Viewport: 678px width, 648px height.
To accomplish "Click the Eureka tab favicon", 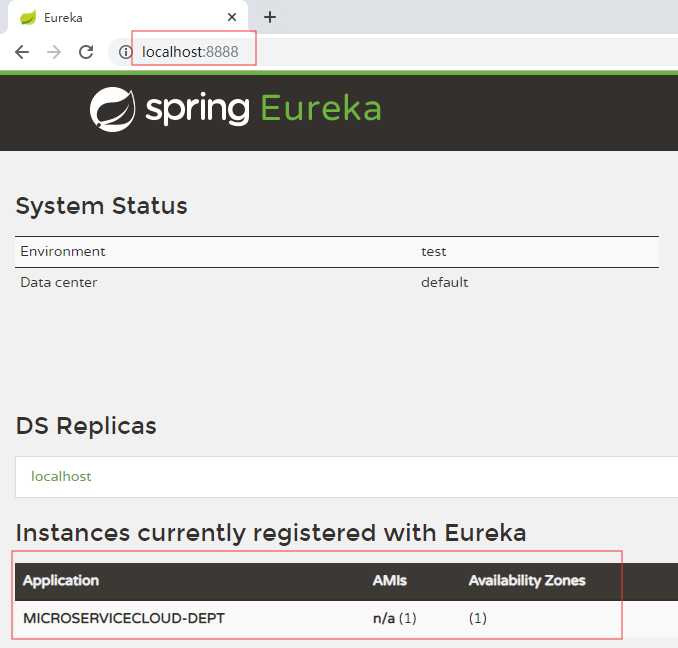I will [x=28, y=18].
